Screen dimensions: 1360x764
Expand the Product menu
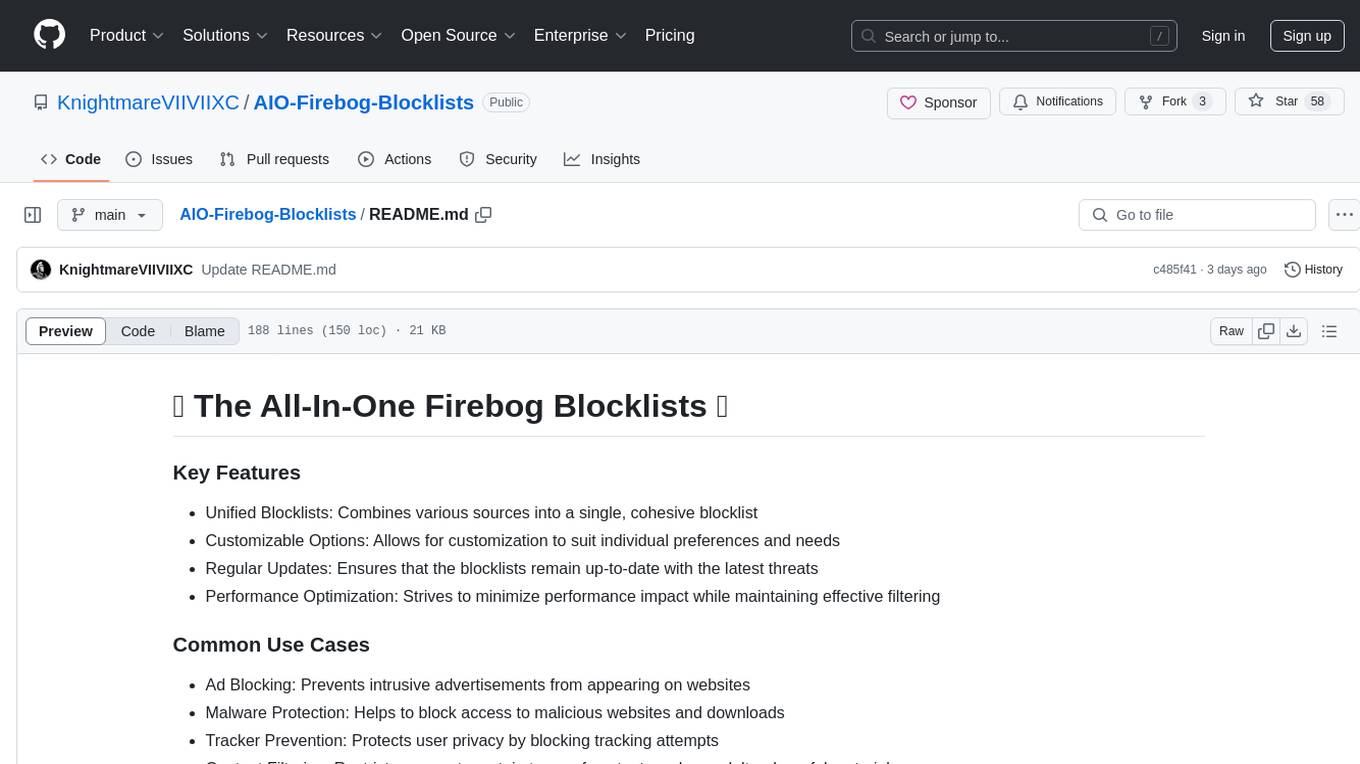click(127, 35)
